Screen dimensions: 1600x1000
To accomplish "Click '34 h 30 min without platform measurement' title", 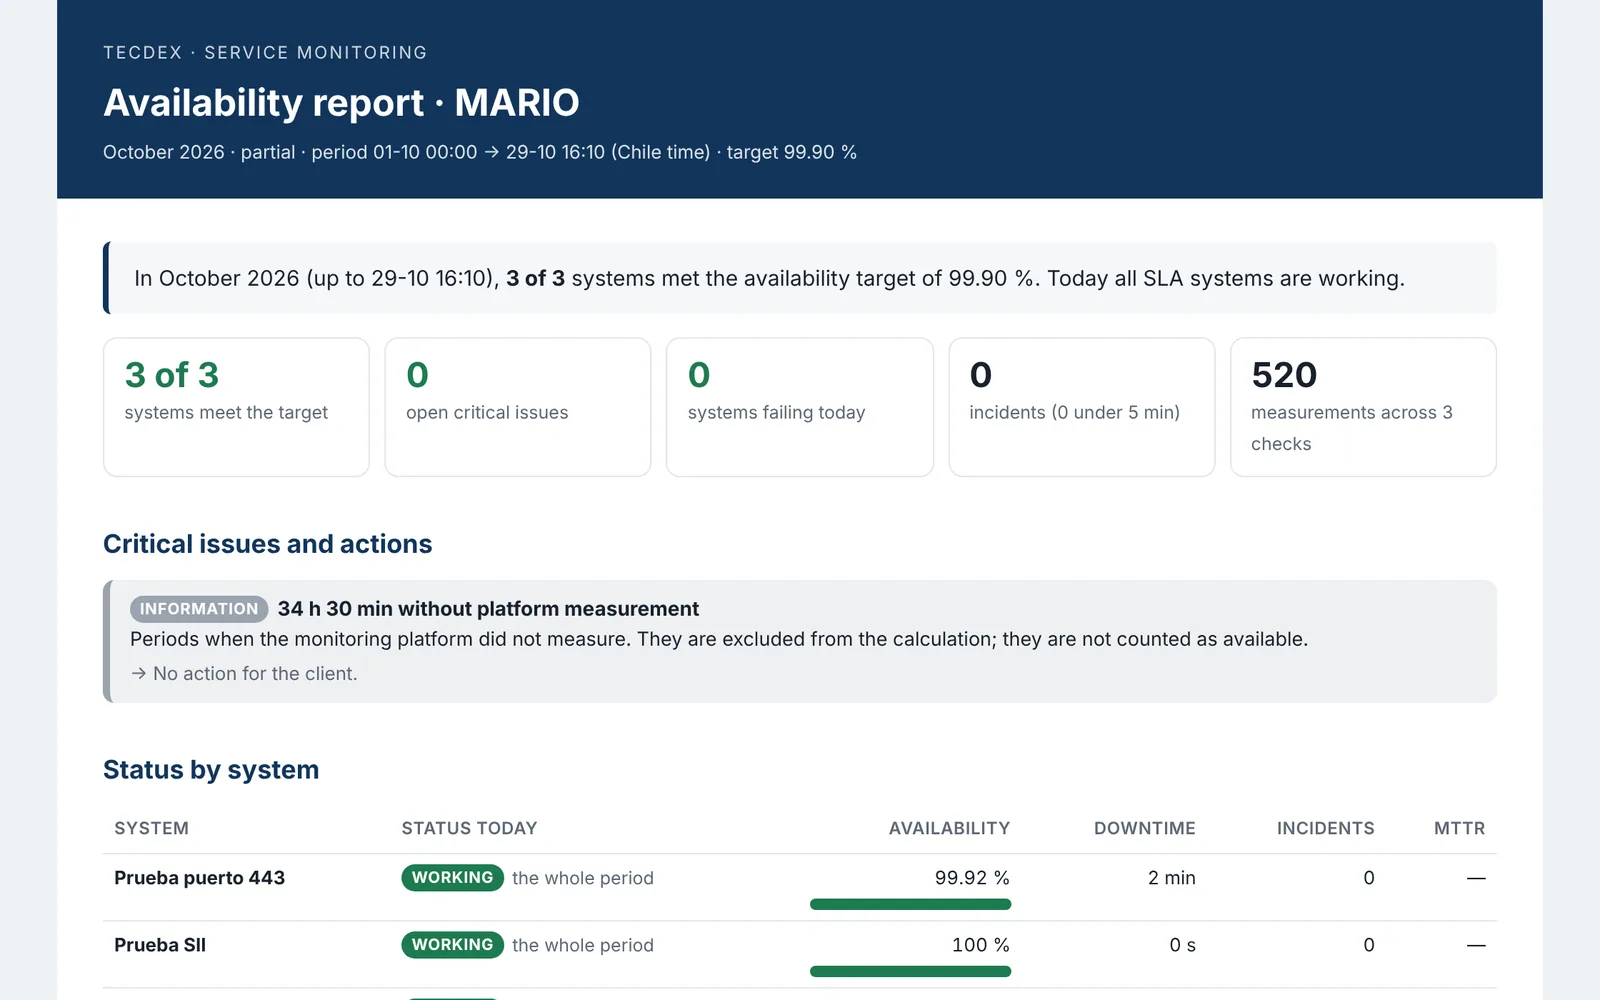I will (x=488, y=609).
